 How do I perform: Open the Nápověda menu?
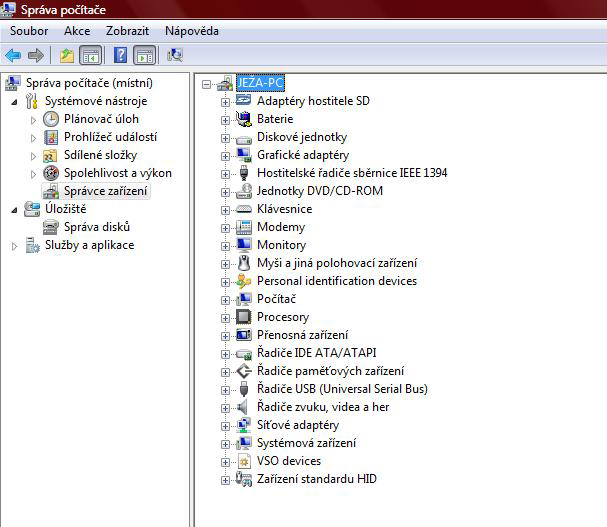click(x=192, y=31)
